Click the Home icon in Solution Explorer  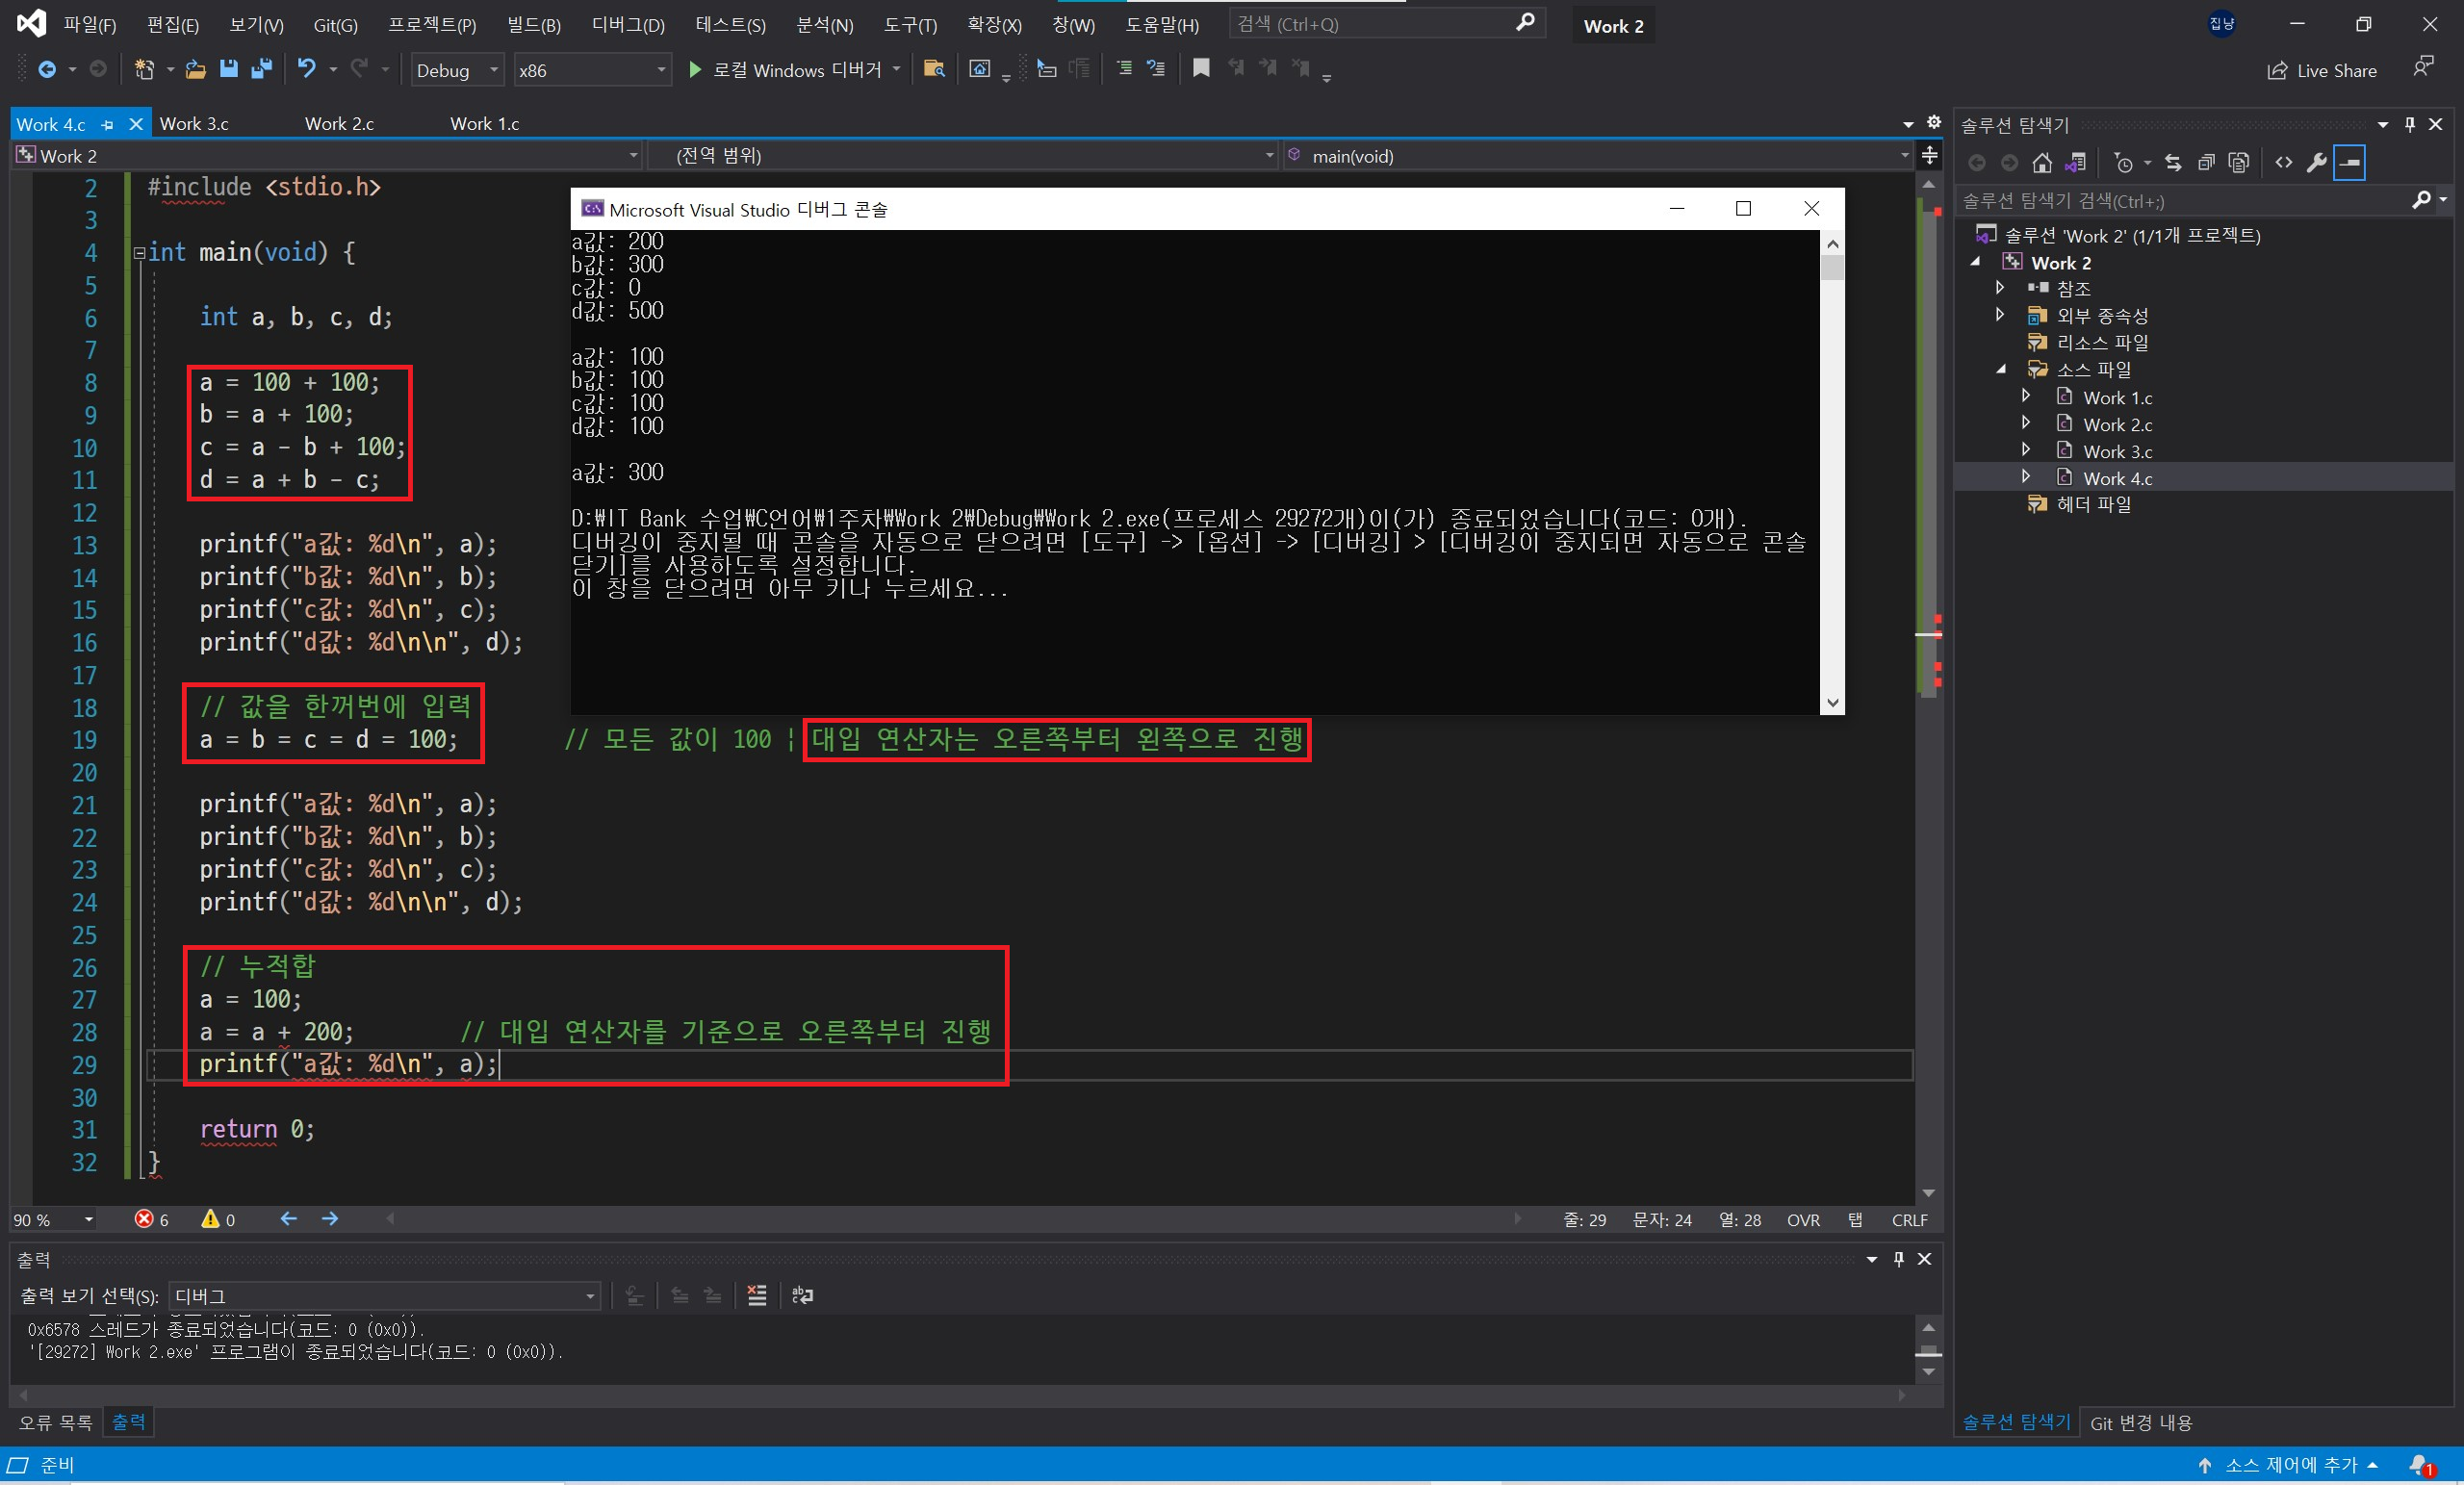(2042, 163)
